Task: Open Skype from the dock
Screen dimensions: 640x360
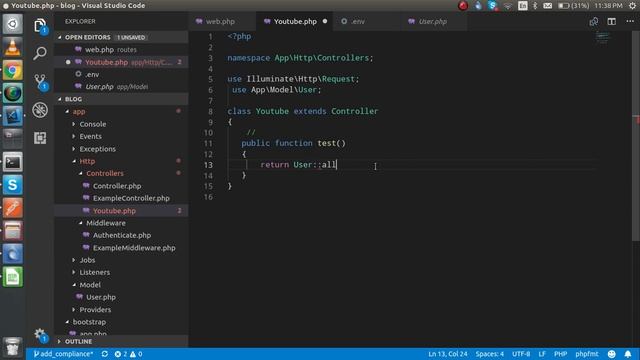Action: click(x=13, y=185)
